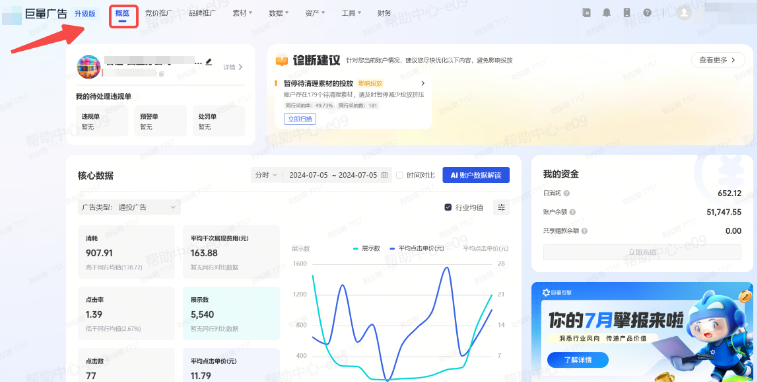Click the 立即扫描 button in the suggestion card

tap(300, 119)
